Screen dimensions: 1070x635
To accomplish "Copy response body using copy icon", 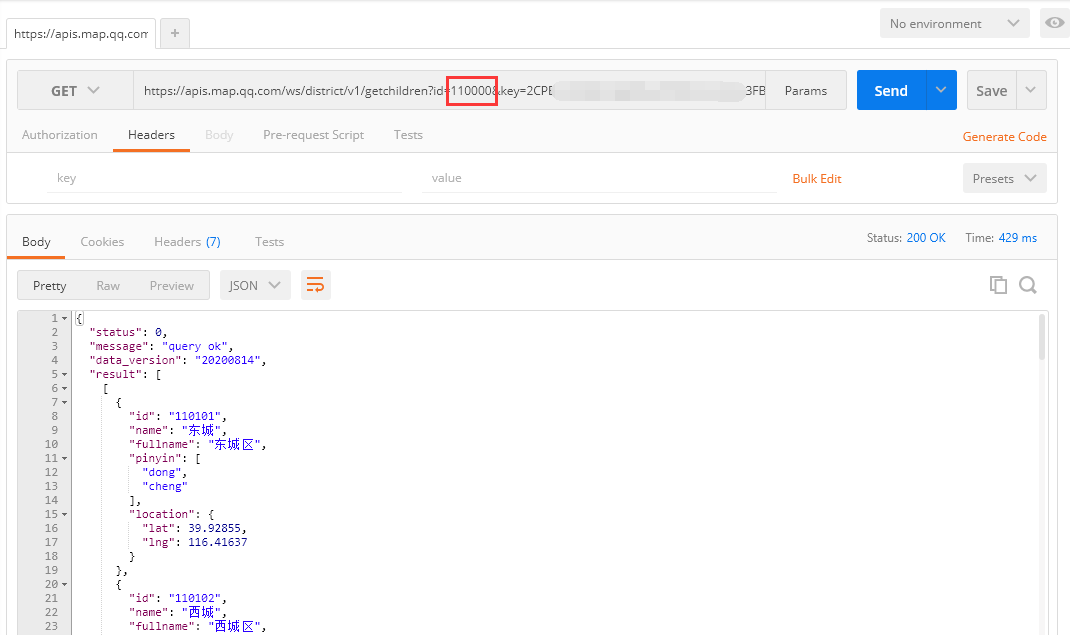I will [x=998, y=285].
